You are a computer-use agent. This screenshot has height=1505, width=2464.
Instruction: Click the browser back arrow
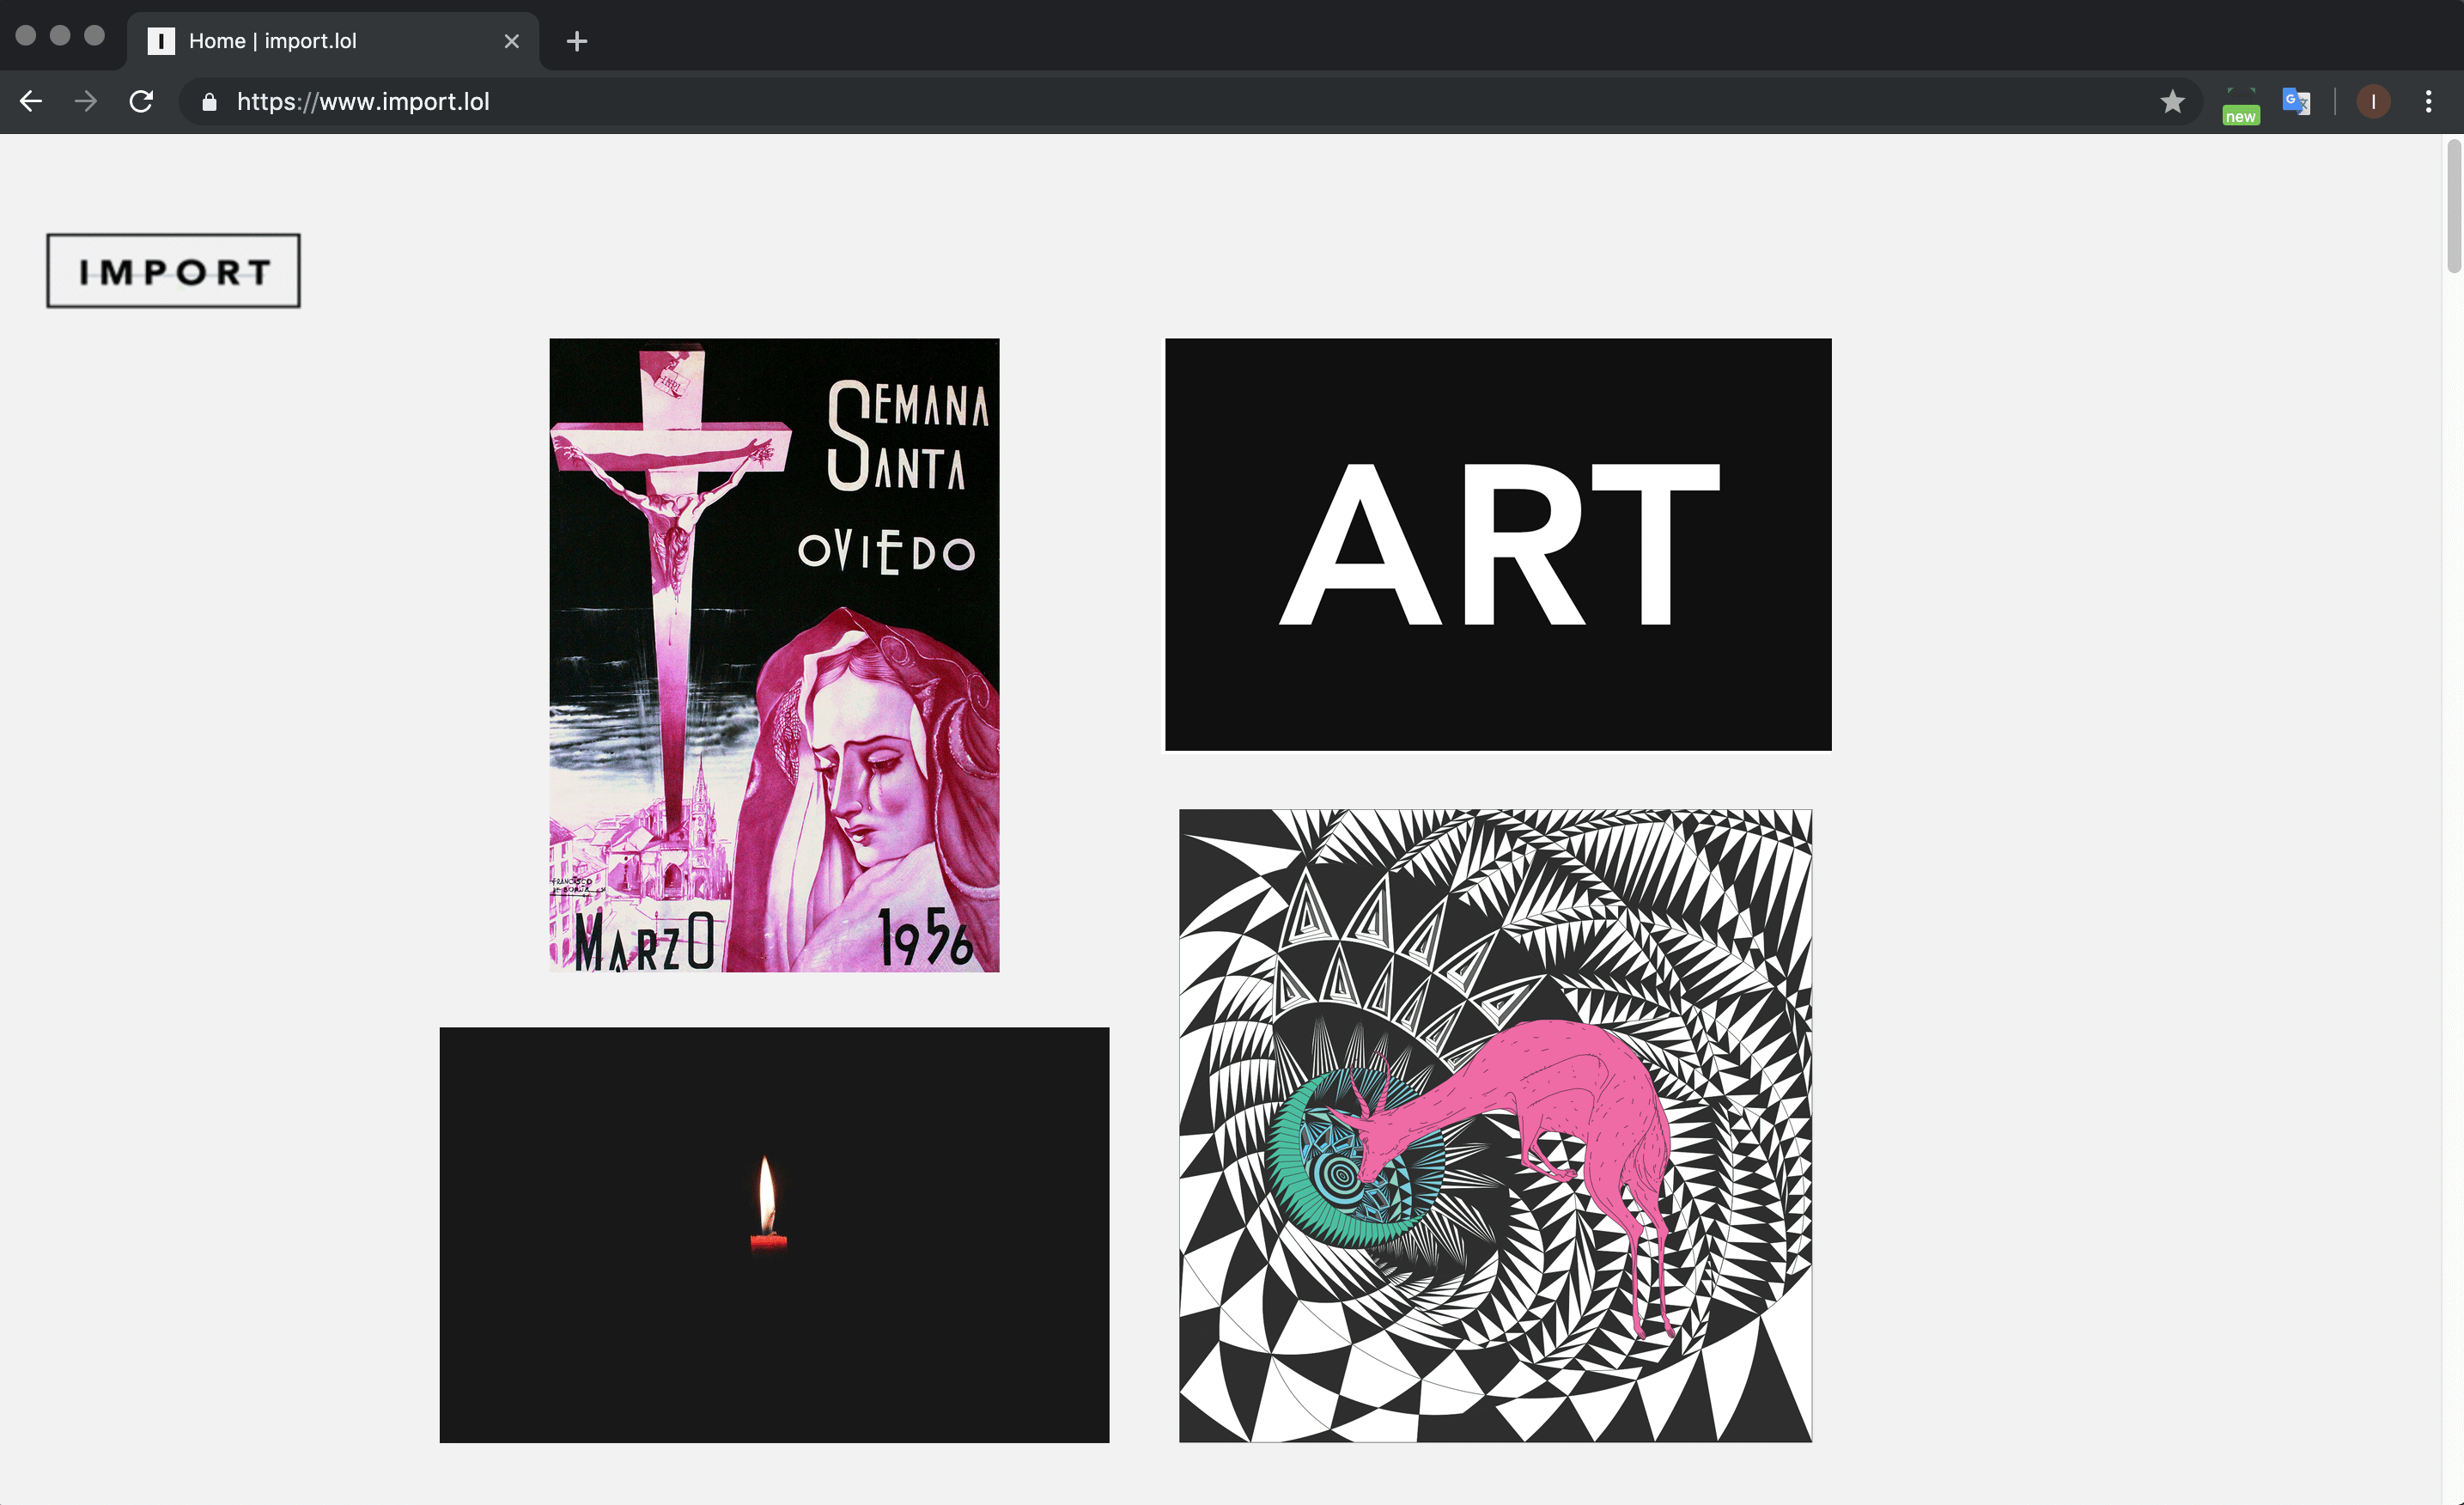pos(31,101)
